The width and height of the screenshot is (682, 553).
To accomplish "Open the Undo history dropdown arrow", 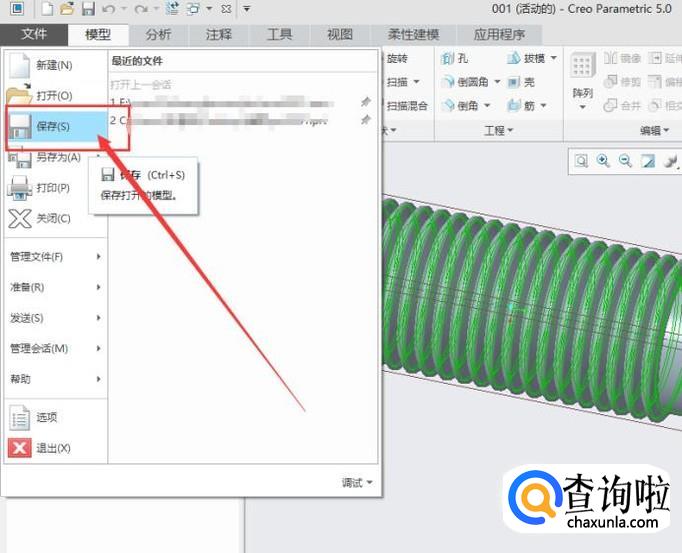I will click(124, 8).
